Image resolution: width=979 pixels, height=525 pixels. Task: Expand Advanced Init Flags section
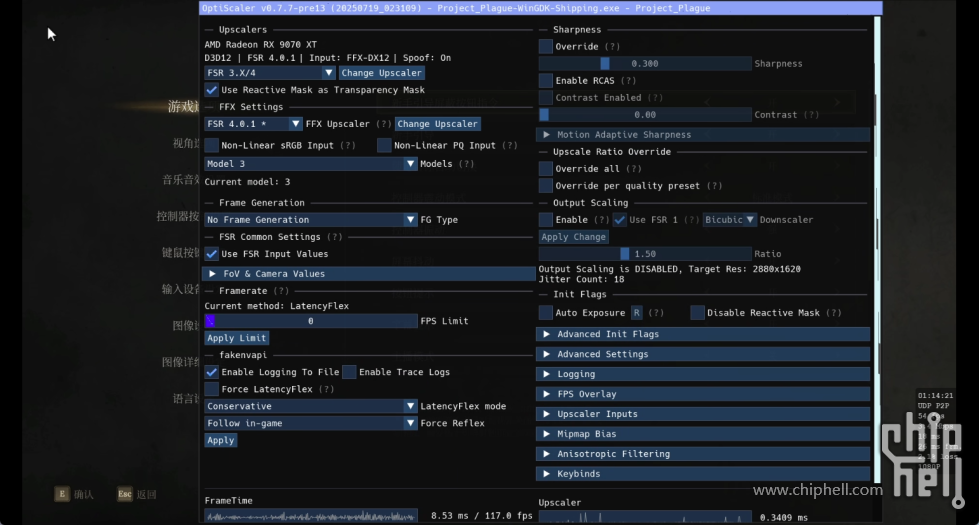click(x=703, y=335)
